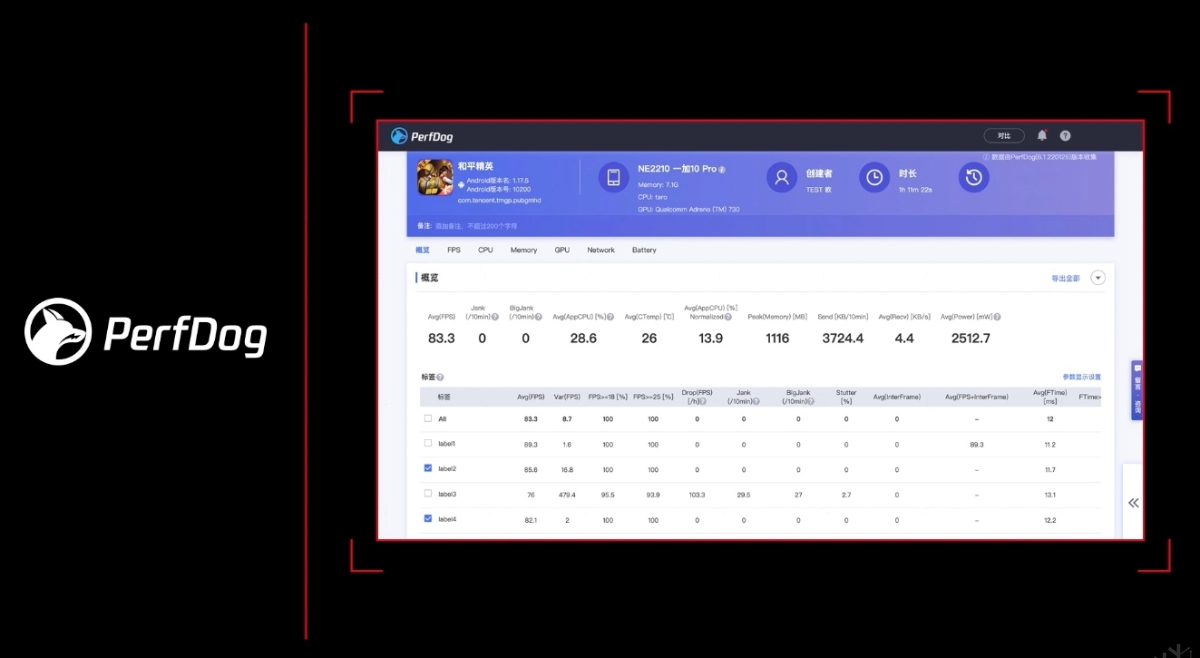
Task: Click the 28.6 Avg(AppCPU) summary value
Action: click(x=583, y=338)
